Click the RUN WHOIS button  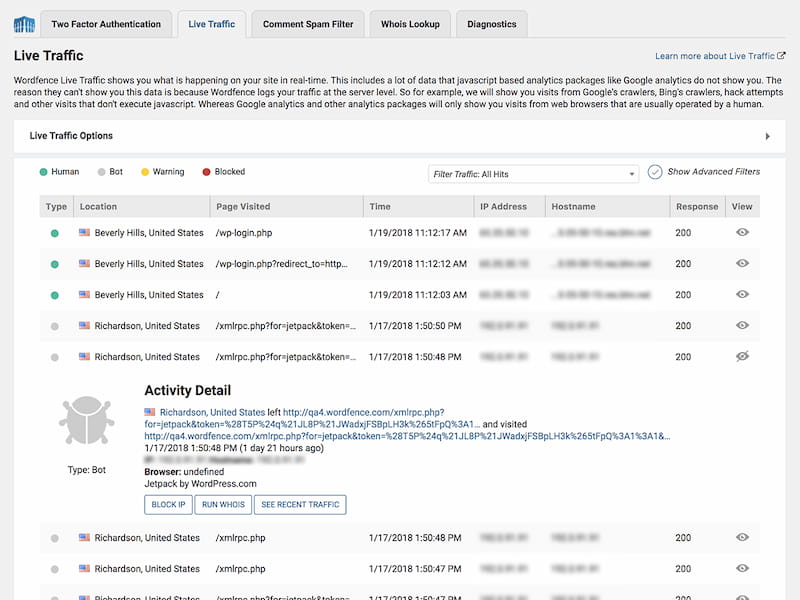[x=223, y=504]
